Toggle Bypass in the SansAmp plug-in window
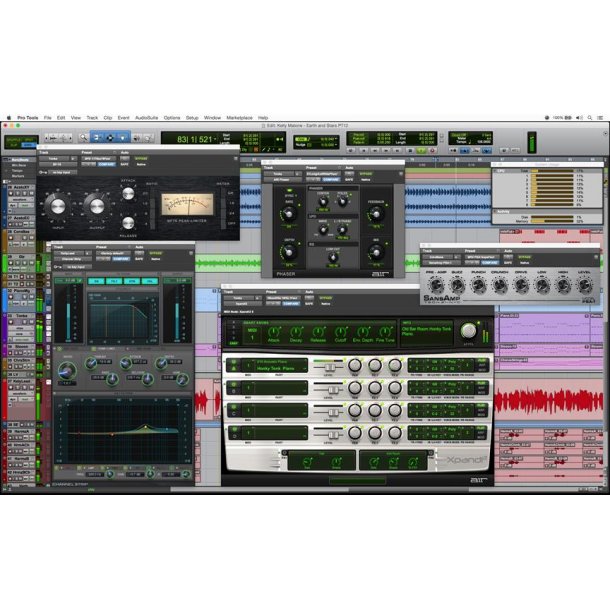The image size is (610, 610). coord(524,257)
